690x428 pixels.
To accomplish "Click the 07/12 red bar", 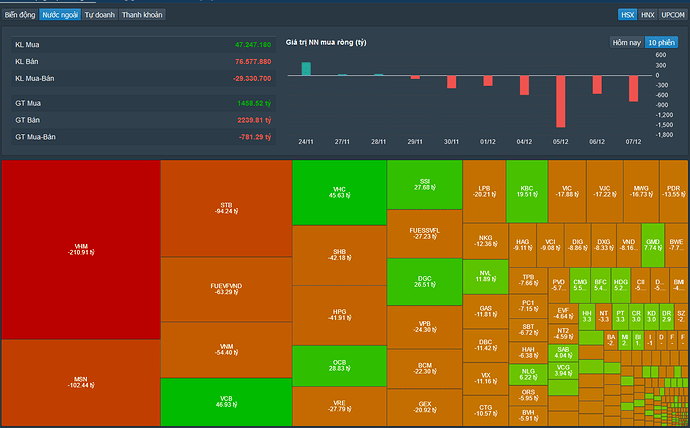I will click(633, 88).
